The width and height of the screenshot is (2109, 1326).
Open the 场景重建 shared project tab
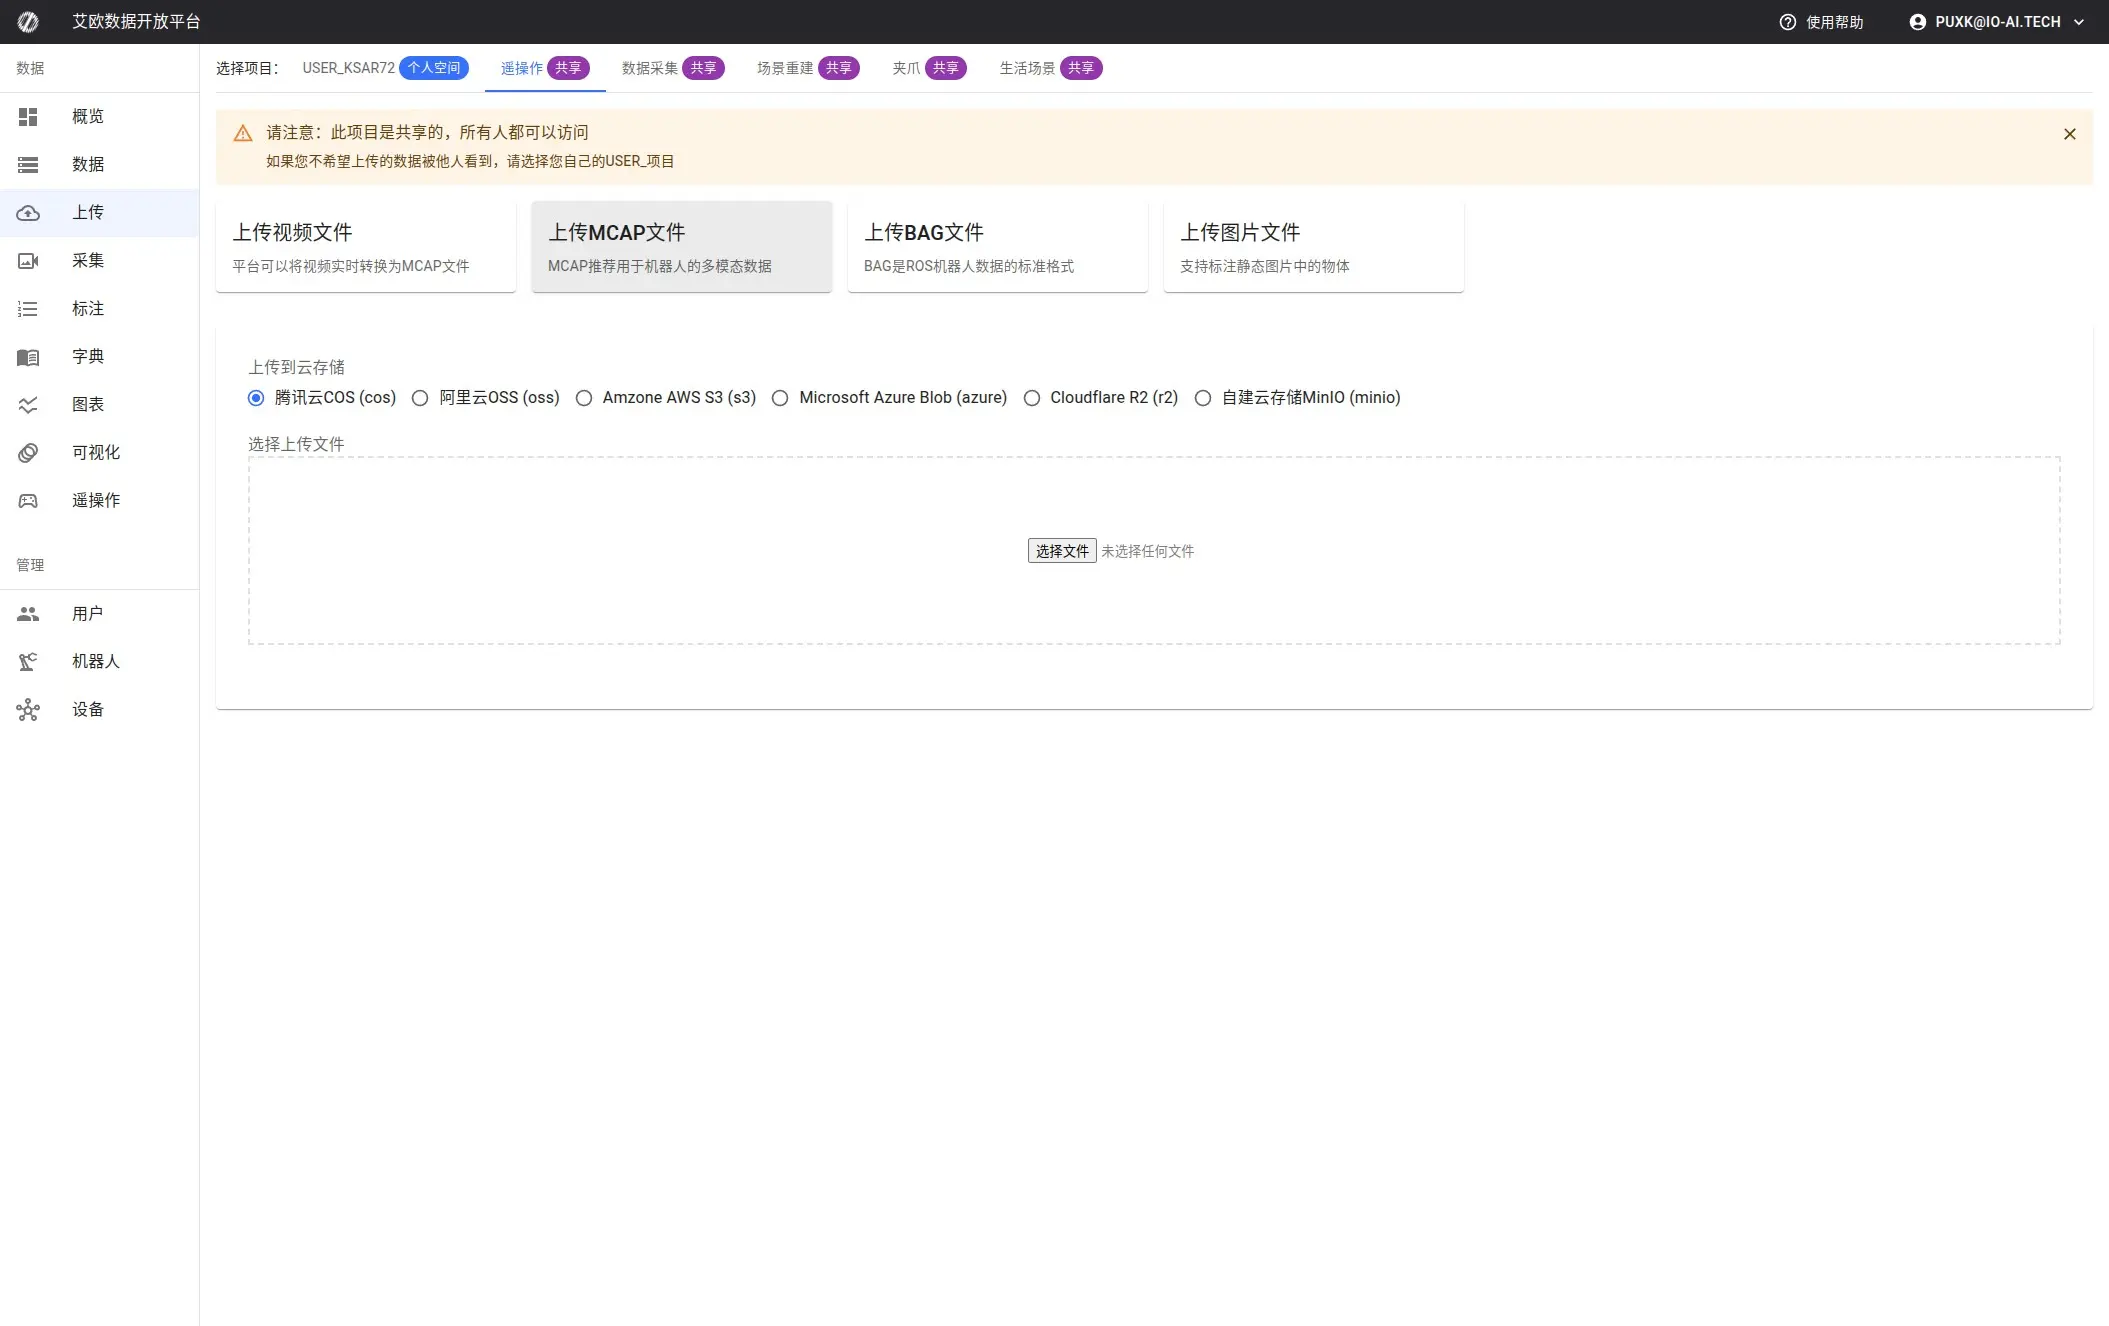click(808, 68)
